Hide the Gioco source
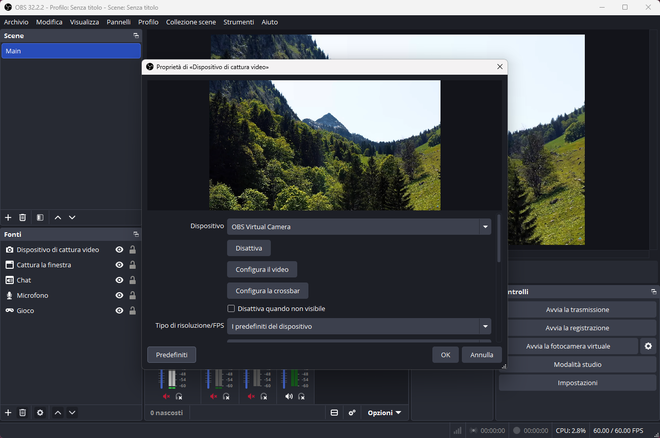 point(120,311)
